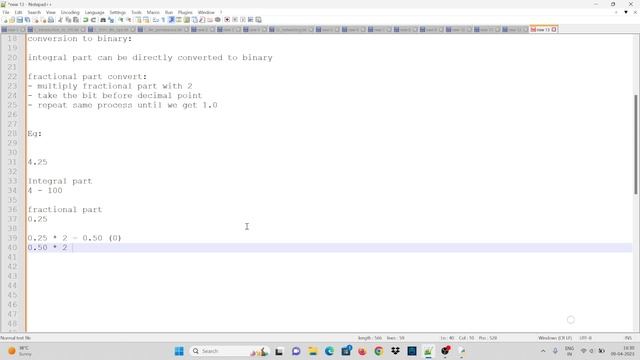Start macro recording with the record icon
This screenshot has height=360, width=640.
[227, 20]
